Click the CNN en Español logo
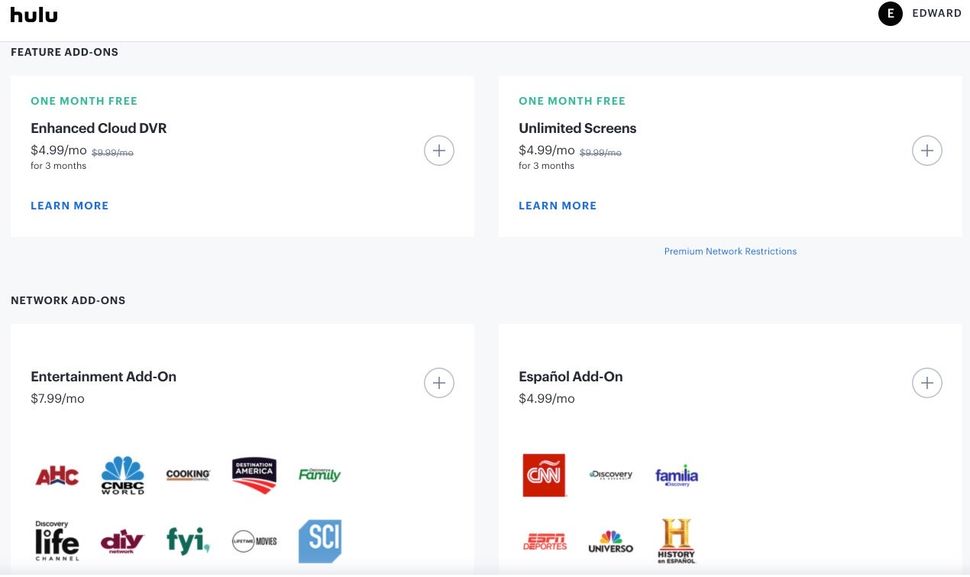Viewport: 970px width, 577px height. click(x=545, y=475)
